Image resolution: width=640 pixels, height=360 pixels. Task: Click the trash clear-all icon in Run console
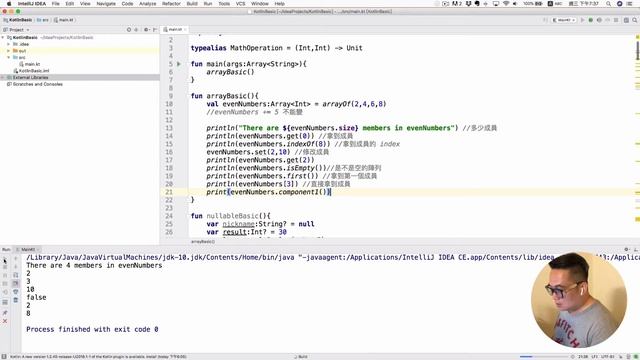point(16,300)
